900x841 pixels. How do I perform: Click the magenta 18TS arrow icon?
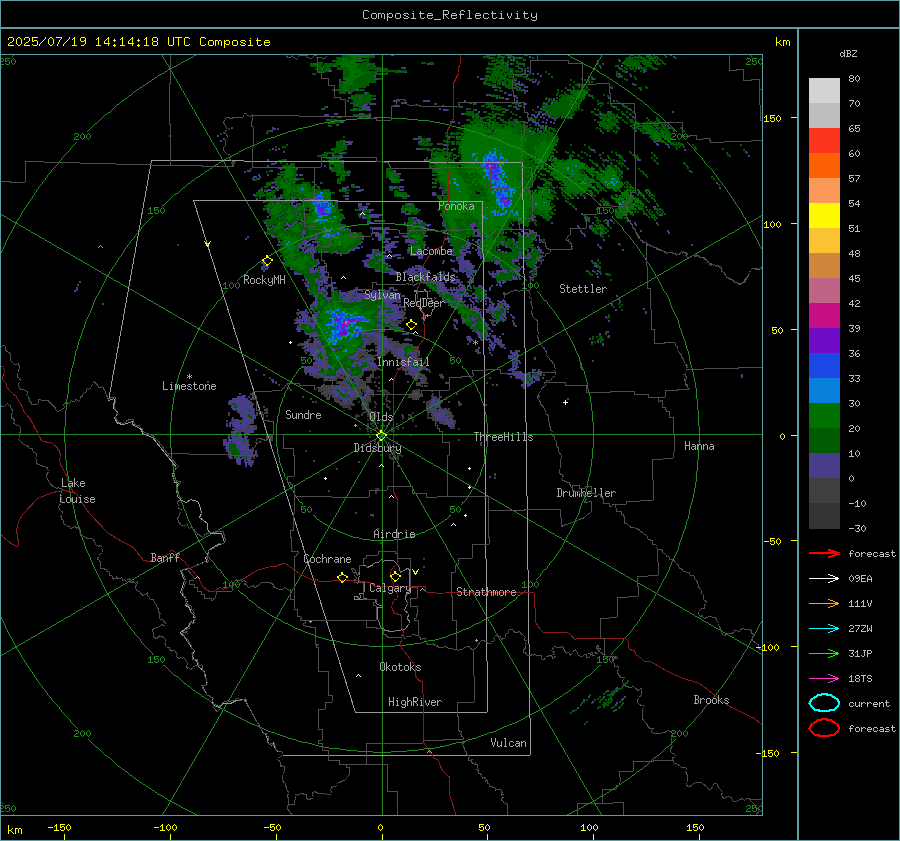tap(824, 679)
